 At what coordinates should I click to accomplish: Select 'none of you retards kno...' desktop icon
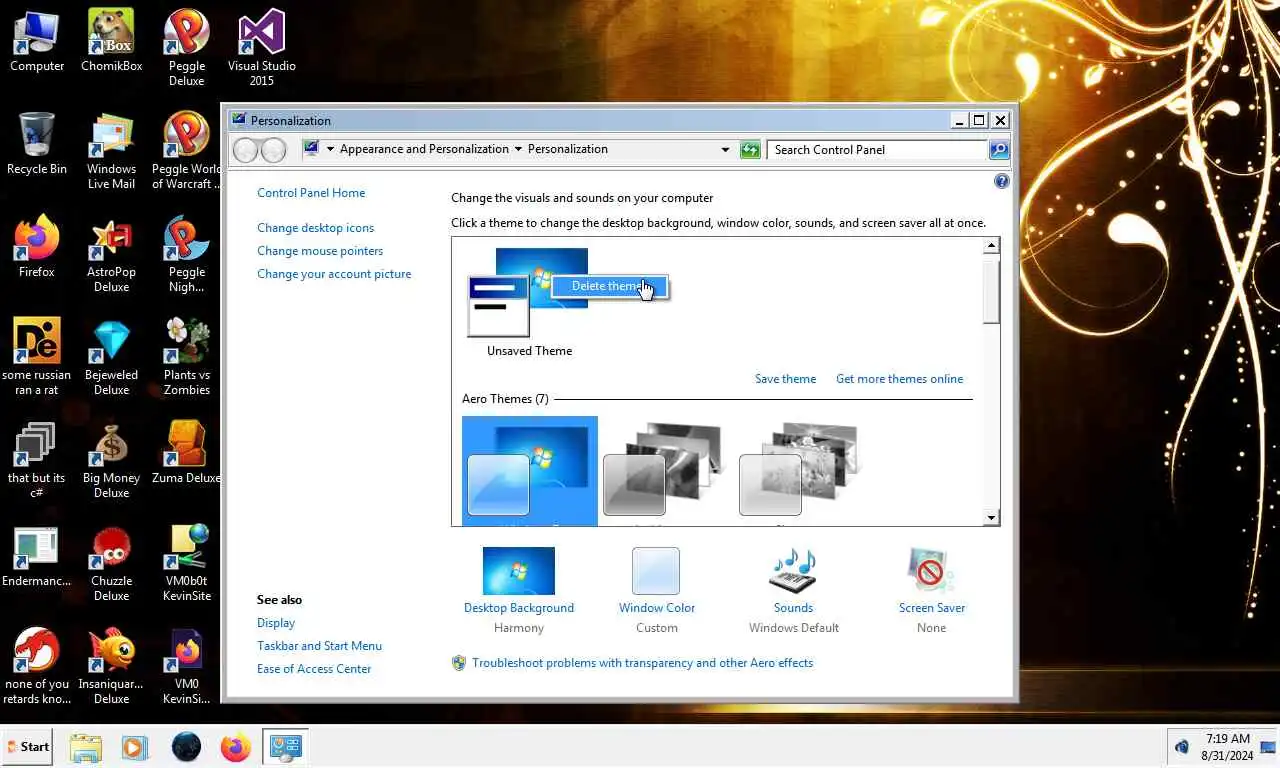coord(37,666)
